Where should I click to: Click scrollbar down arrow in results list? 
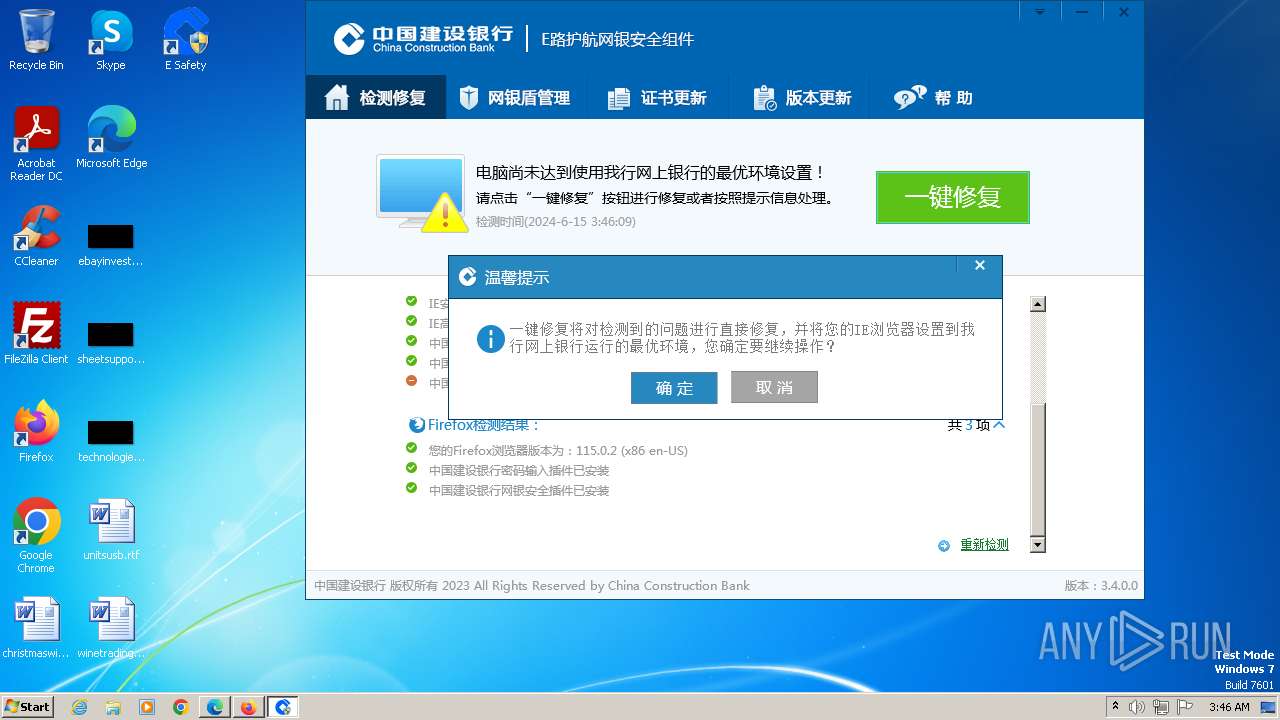(x=1038, y=545)
